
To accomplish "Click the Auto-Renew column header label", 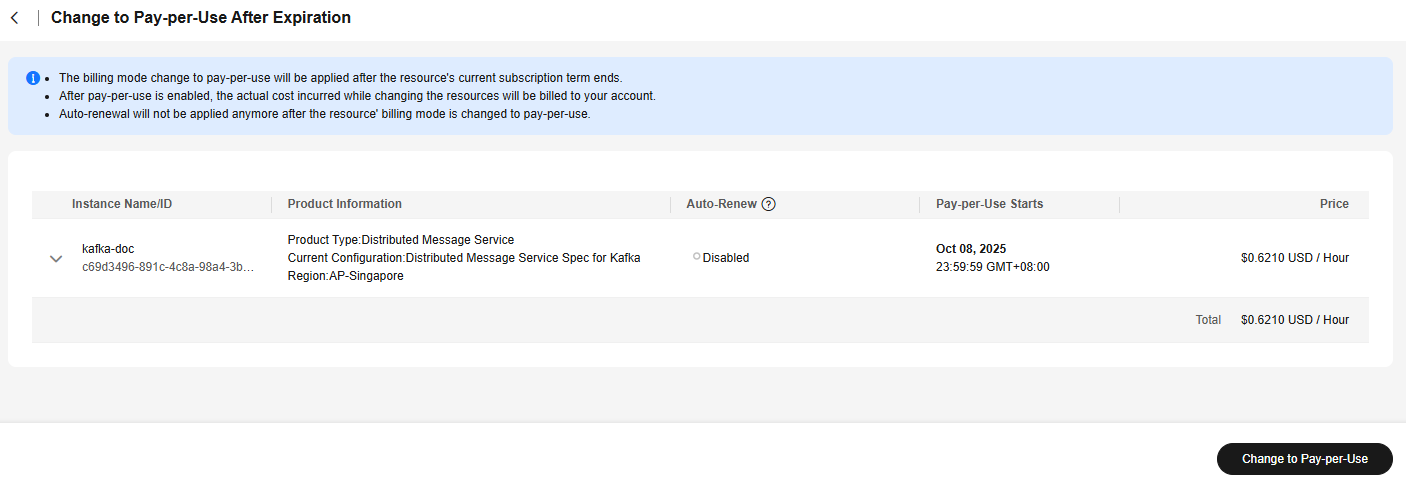I will pos(721,204).
